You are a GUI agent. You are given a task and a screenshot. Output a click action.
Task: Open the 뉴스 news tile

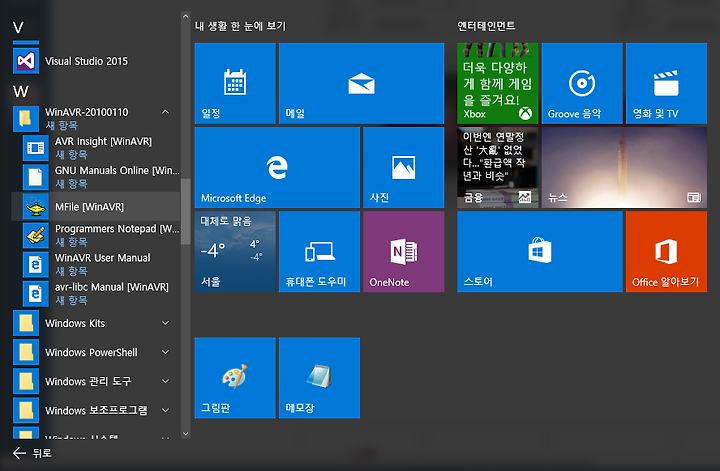tap(624, 168)
